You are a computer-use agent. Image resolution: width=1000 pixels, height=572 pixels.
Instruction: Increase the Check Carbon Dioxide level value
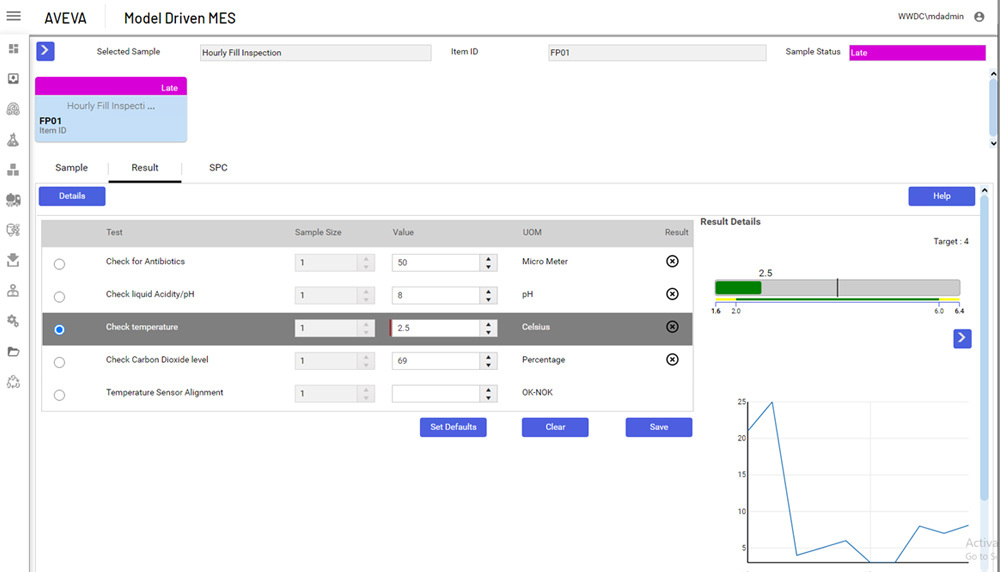[x=489, y=356]
